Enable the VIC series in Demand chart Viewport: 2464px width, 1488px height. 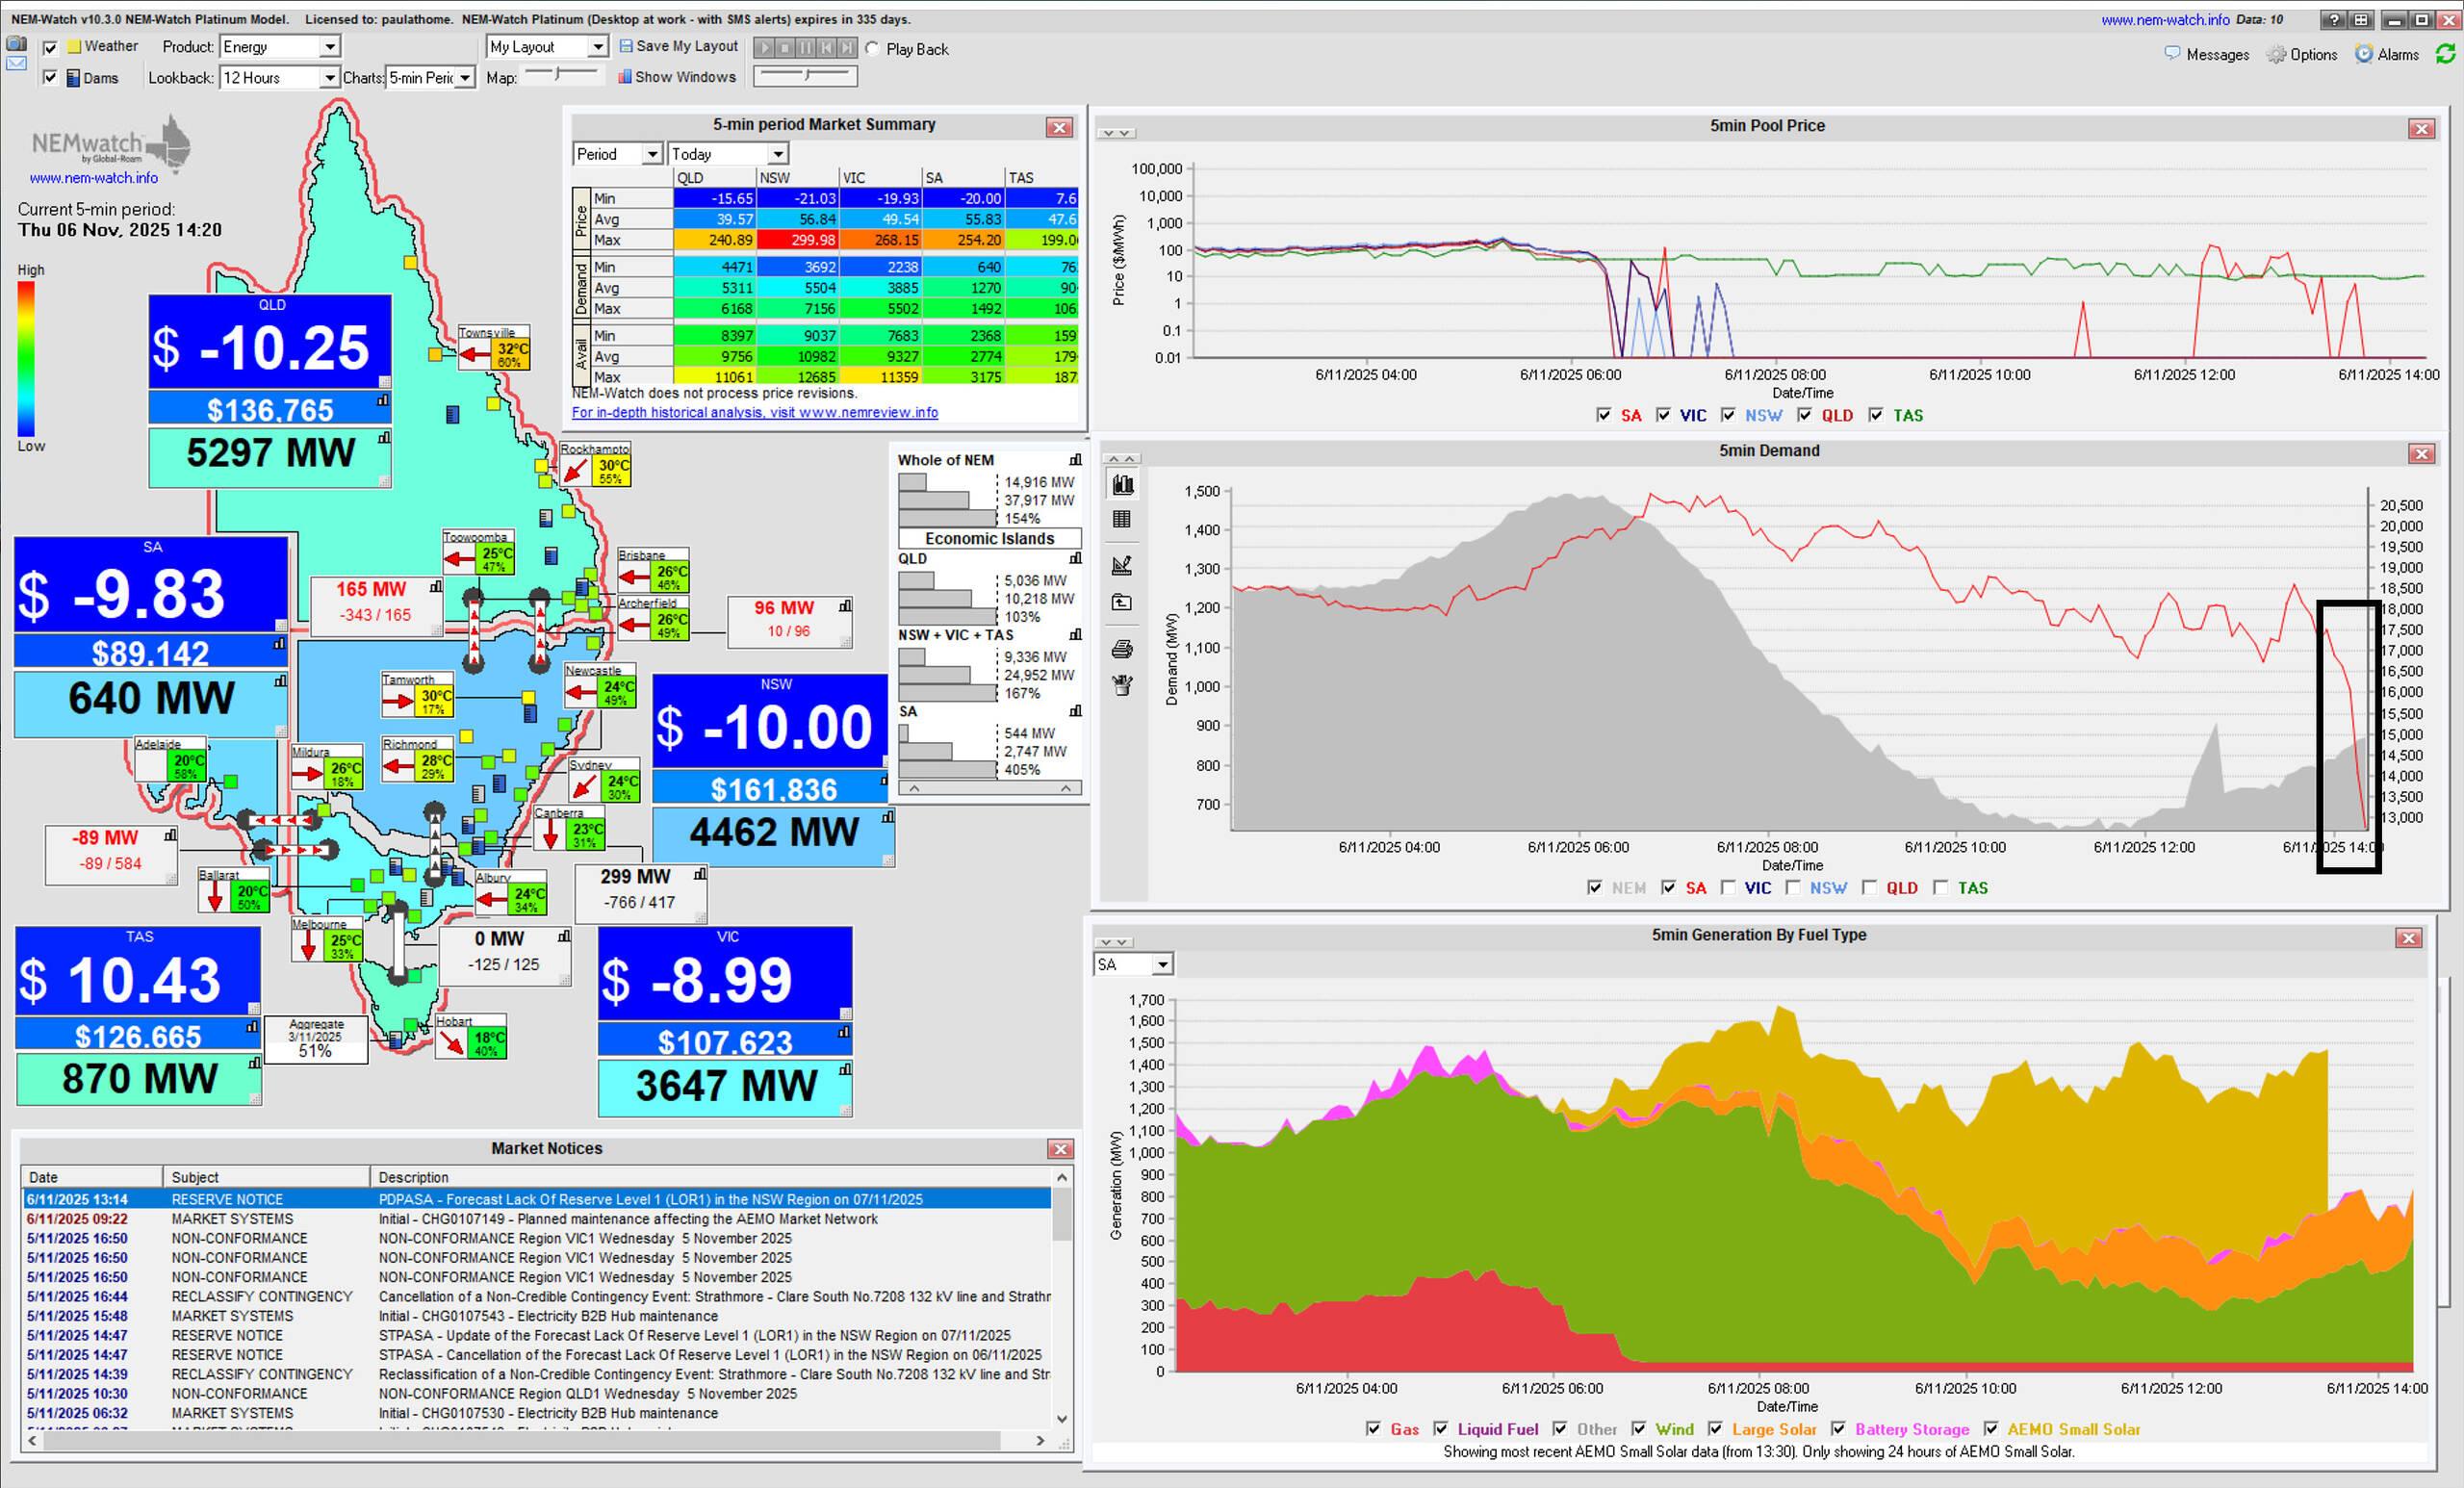pos(1728,887)
